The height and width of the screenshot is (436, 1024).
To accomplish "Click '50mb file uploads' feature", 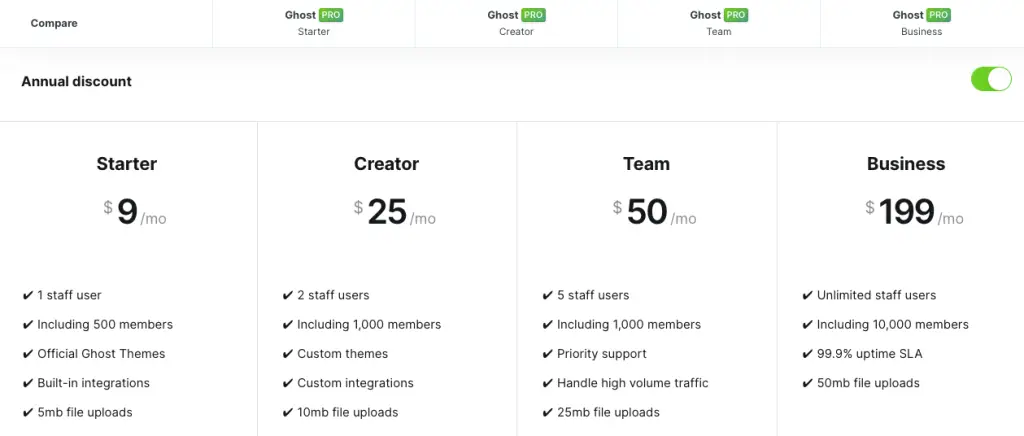I will pyautogui.click(x=868, y=383).
